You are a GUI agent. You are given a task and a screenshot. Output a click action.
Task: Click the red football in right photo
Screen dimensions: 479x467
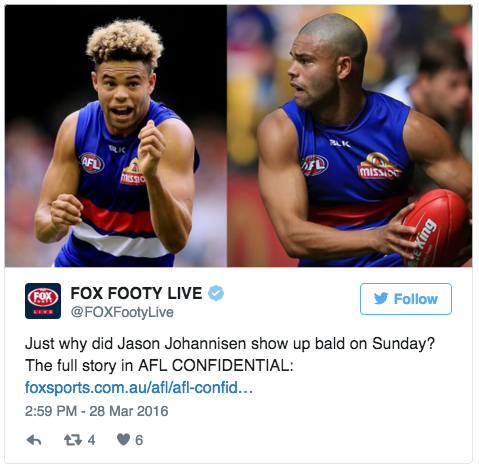(x=437, y=227)
